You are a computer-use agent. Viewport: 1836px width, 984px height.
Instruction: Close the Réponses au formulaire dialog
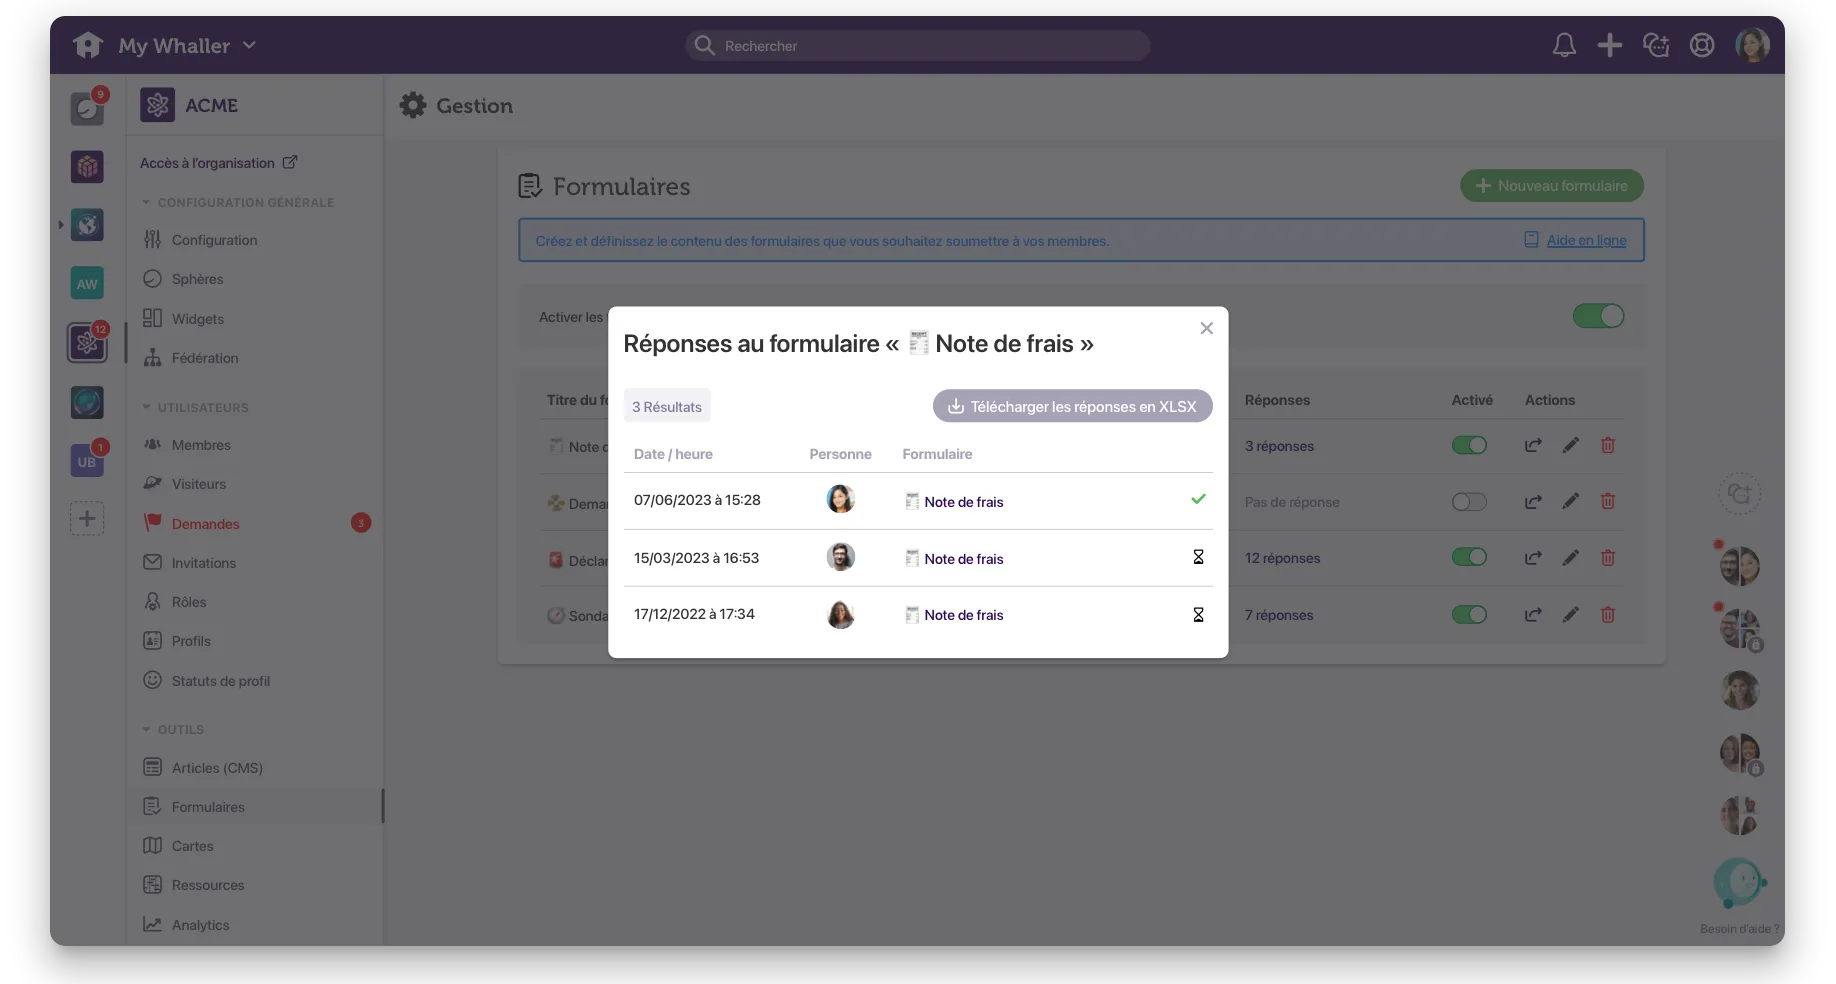(1206, 328)
